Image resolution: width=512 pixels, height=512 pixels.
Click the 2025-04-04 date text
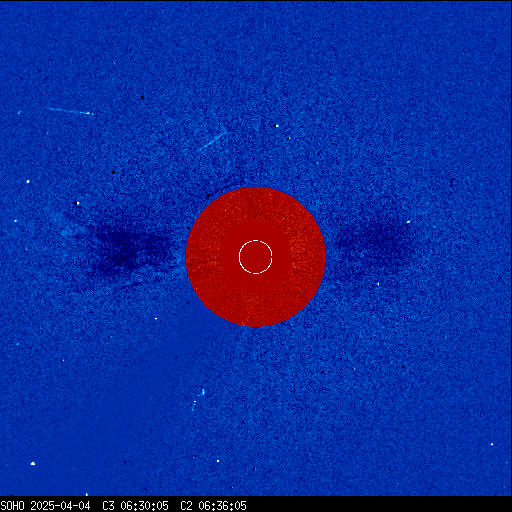(60, 506)
